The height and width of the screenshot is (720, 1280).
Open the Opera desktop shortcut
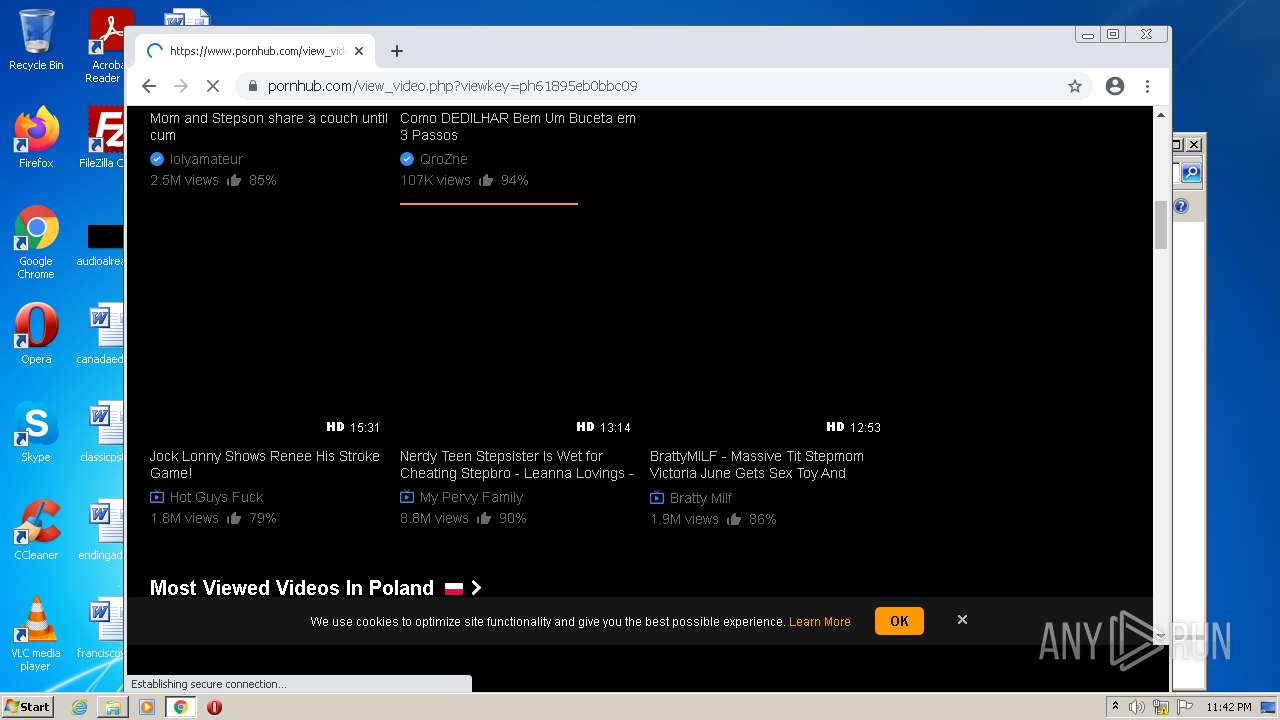(x=36, y=333)
